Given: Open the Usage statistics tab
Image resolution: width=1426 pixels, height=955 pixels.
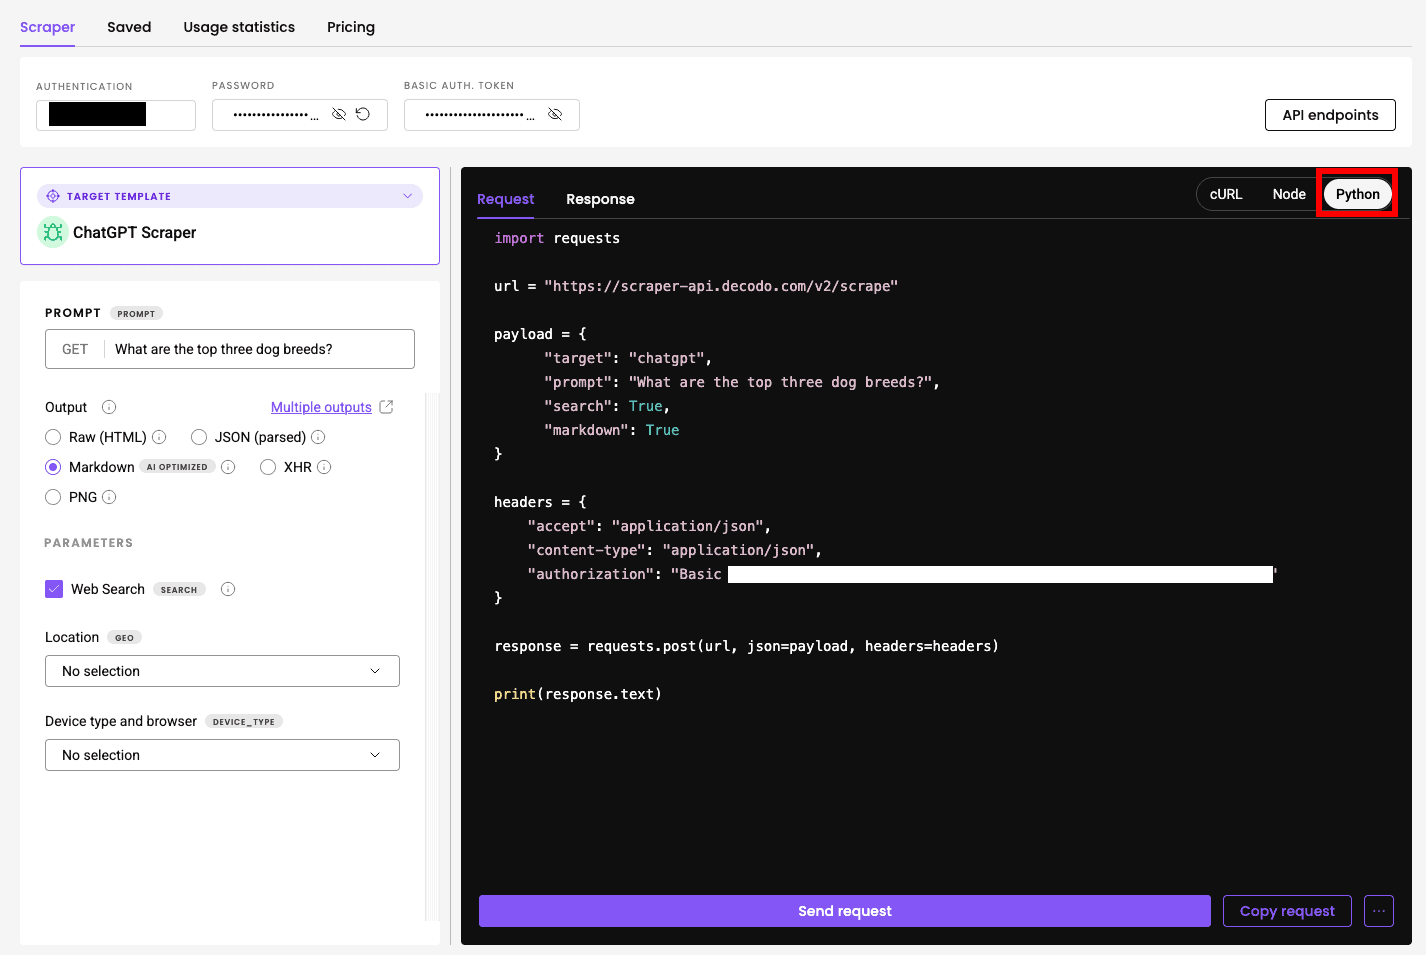Looking at the screenshot, I should 239,27.
